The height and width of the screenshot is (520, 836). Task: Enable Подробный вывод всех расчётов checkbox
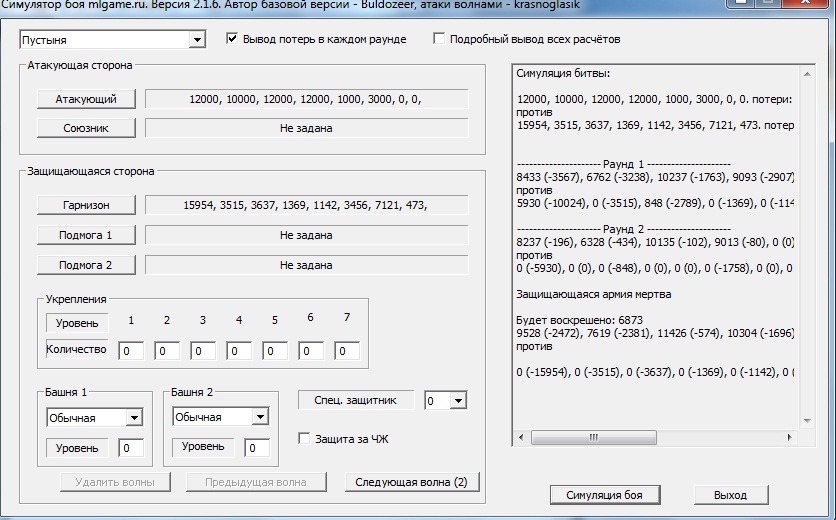click(x=439, y=40)
